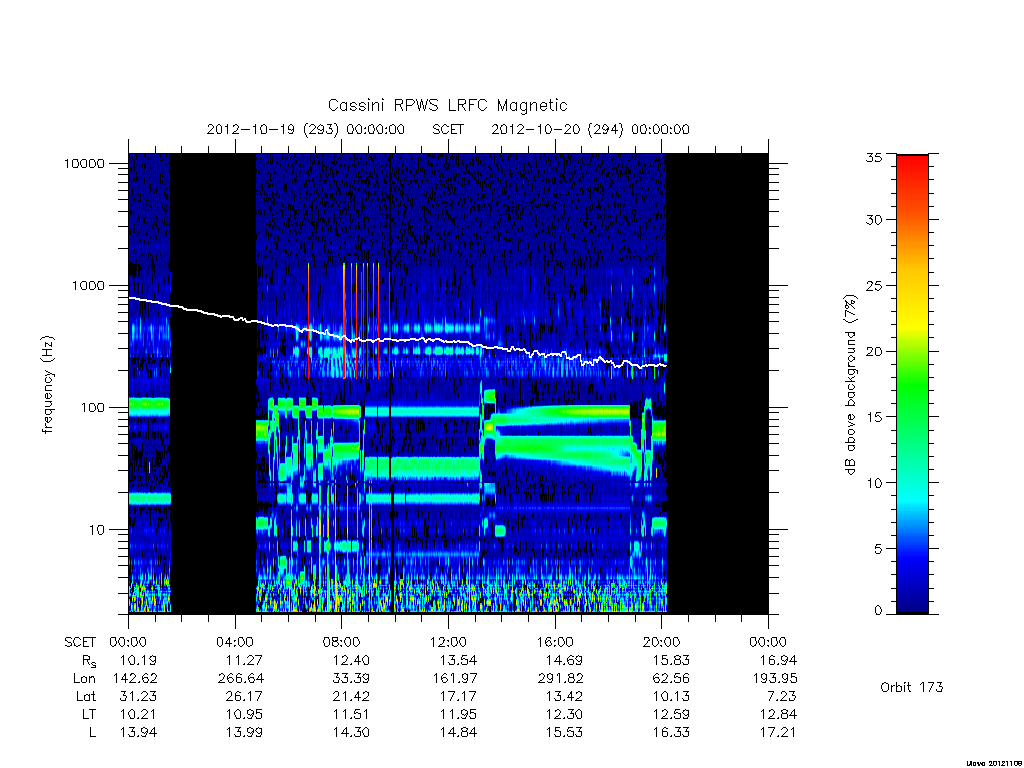Screen dimensions: 1024x768
Task: Click the "dB above background (7%)" label
Action: 850,385
